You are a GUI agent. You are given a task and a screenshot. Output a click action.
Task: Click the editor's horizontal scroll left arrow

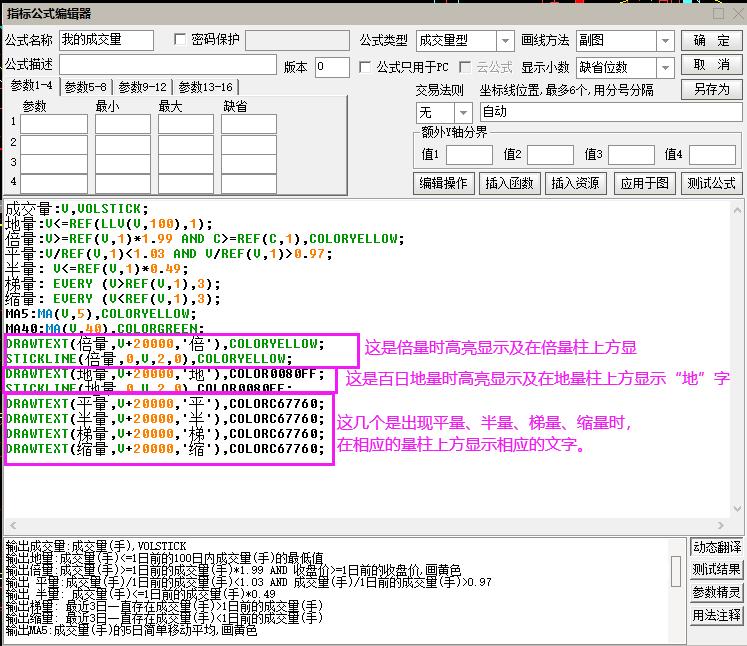pos(13,525)
